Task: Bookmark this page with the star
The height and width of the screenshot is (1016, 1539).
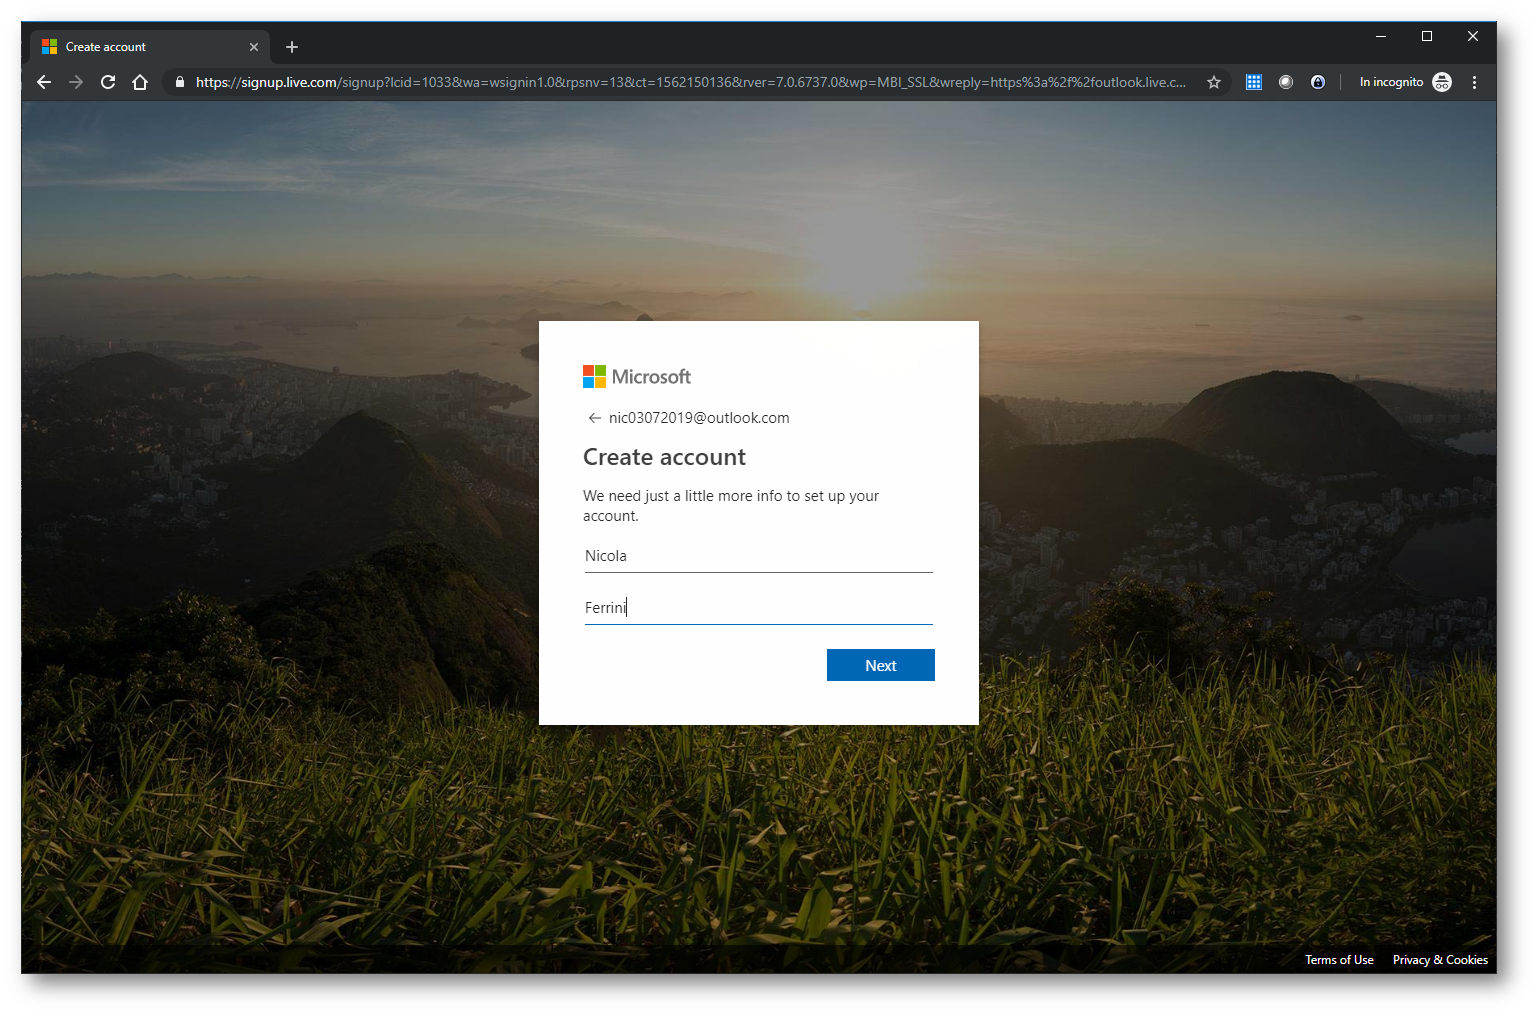Action: (1214, 82)
